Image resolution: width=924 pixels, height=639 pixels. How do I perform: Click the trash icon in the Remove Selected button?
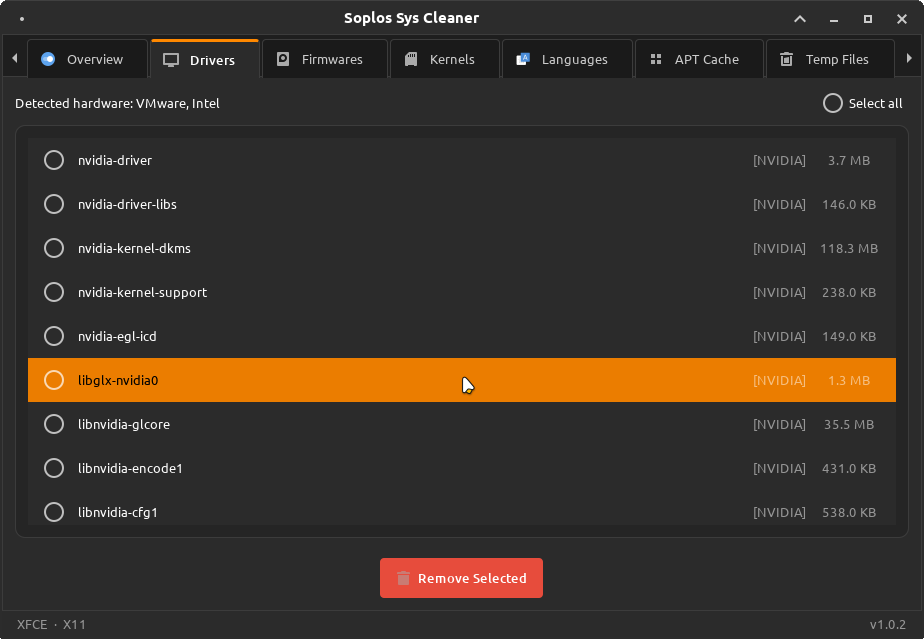coord(403,578)
